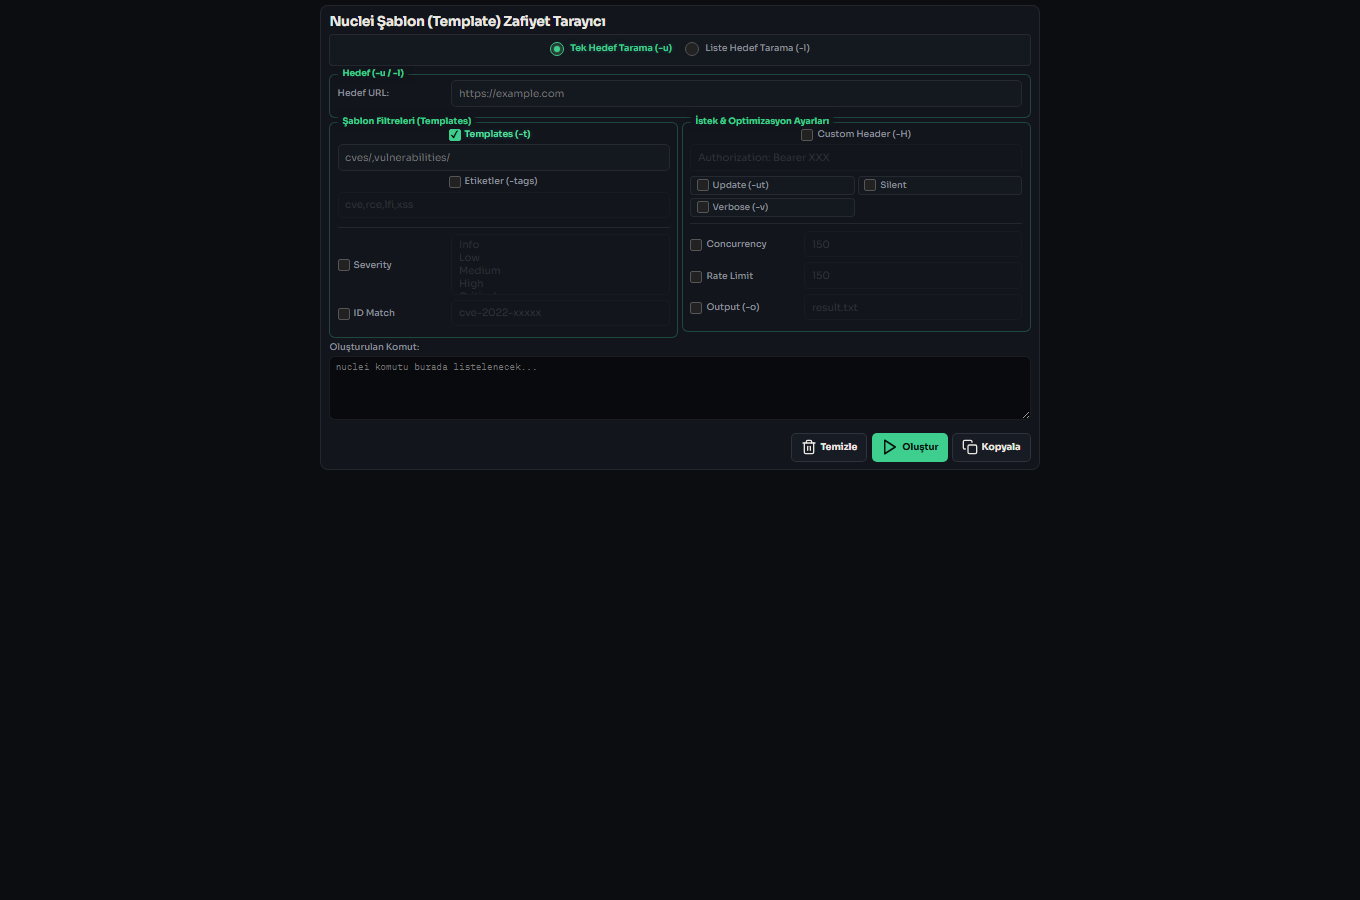Tick the Severity checkbox
This screenshot has height=900, width=1360.
pyautogui.click(x=344, y=266)
